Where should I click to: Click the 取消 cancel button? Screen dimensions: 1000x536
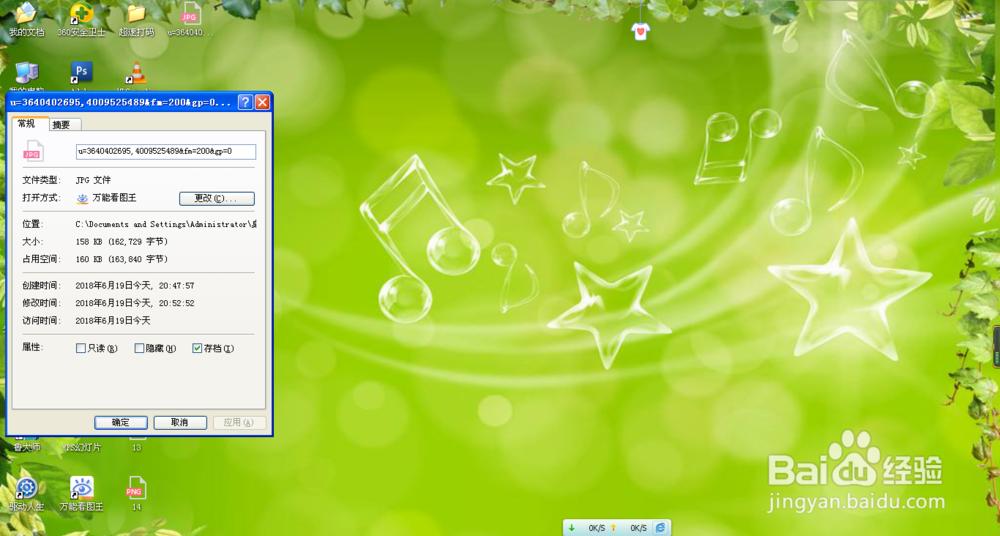click(x=180, y=422)
